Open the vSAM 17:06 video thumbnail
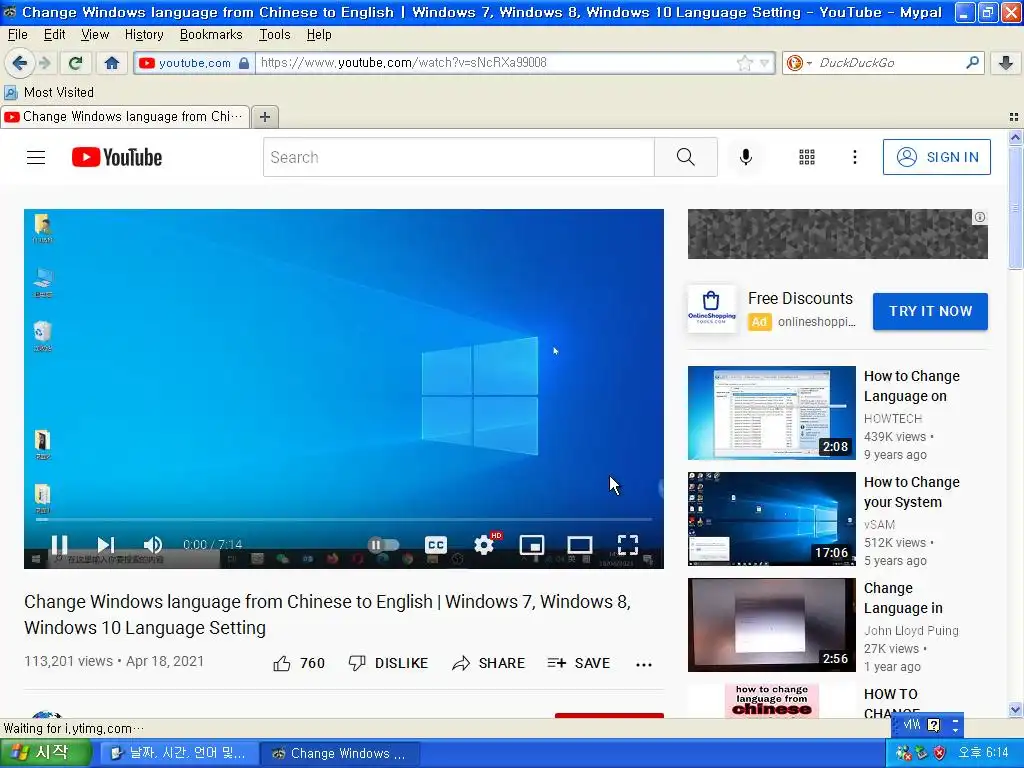Screen dimensions: 1024x768 pyautogui.click(x=771, y=518)
